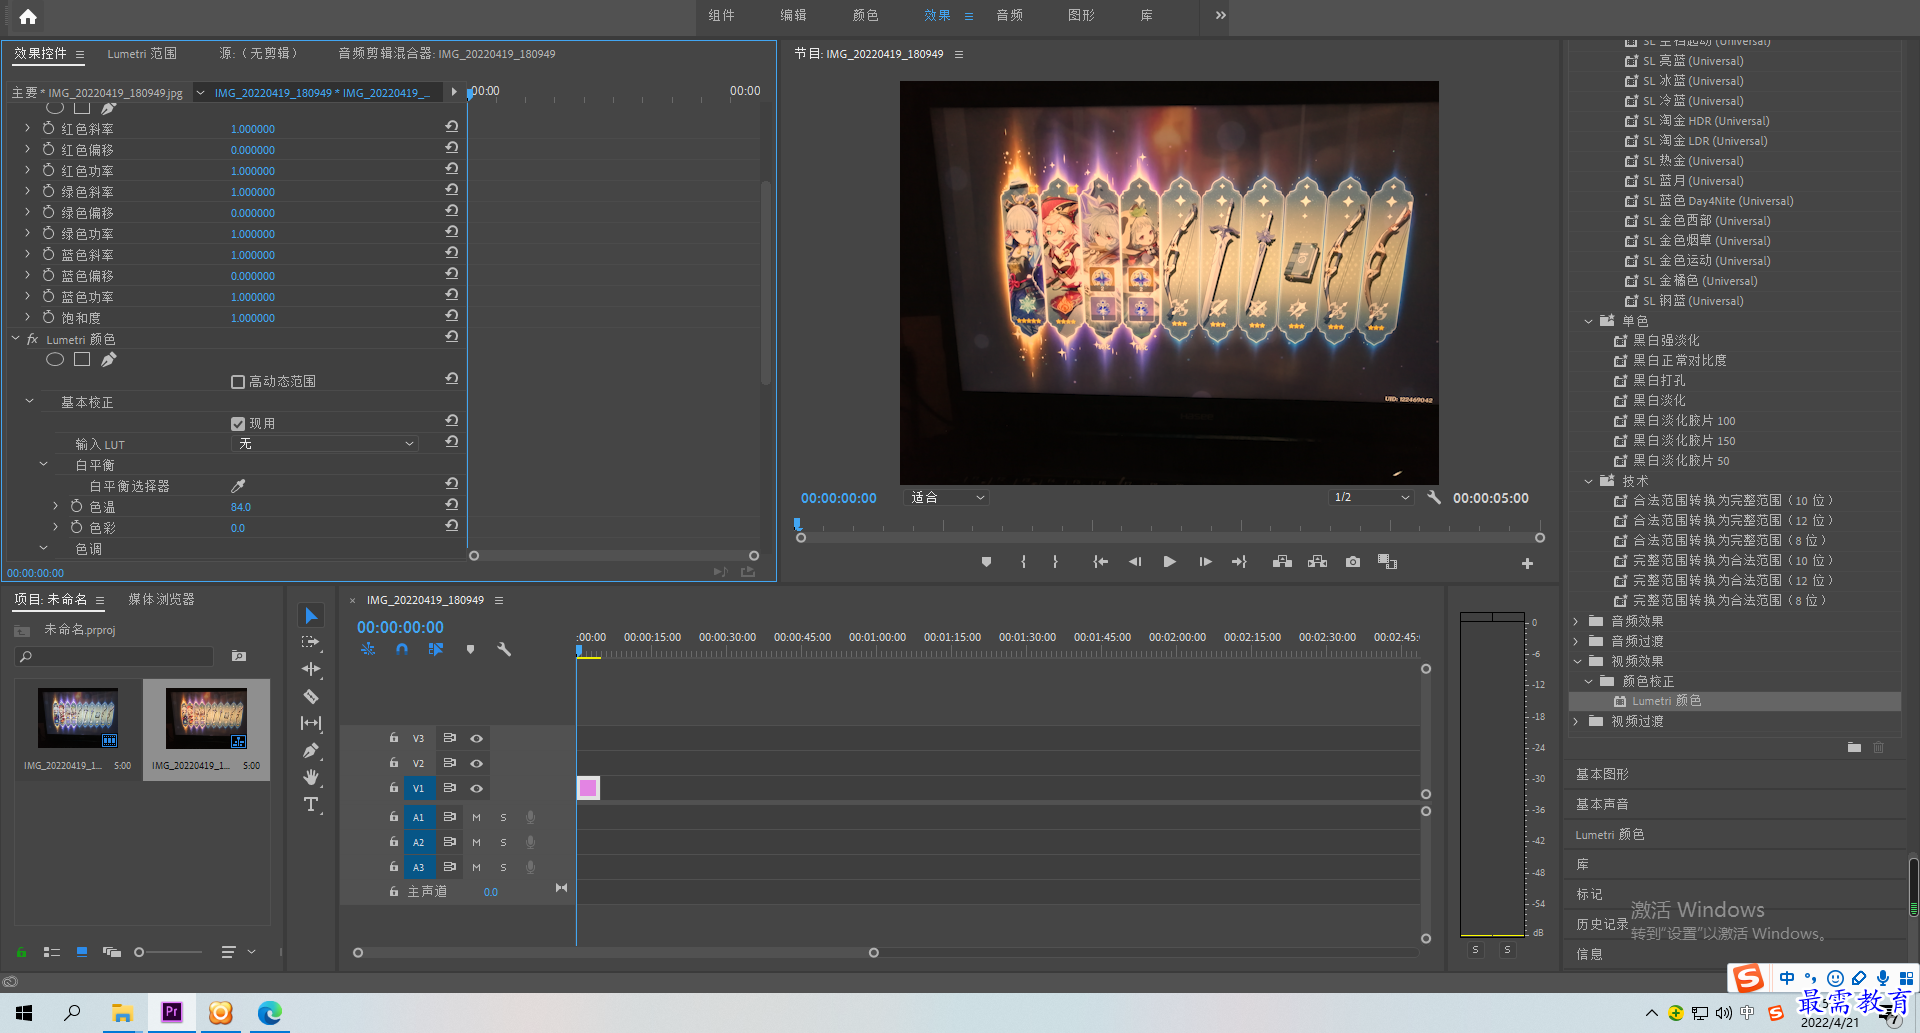Solo audio track A2
This screenshot has width=1920, height=1033.
coord(503,842)
